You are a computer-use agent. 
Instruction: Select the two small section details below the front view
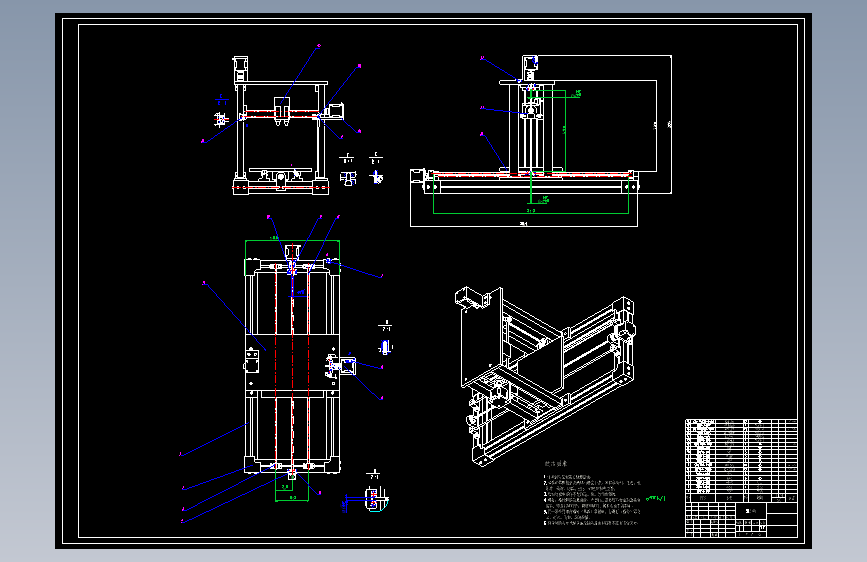point(362,170)
